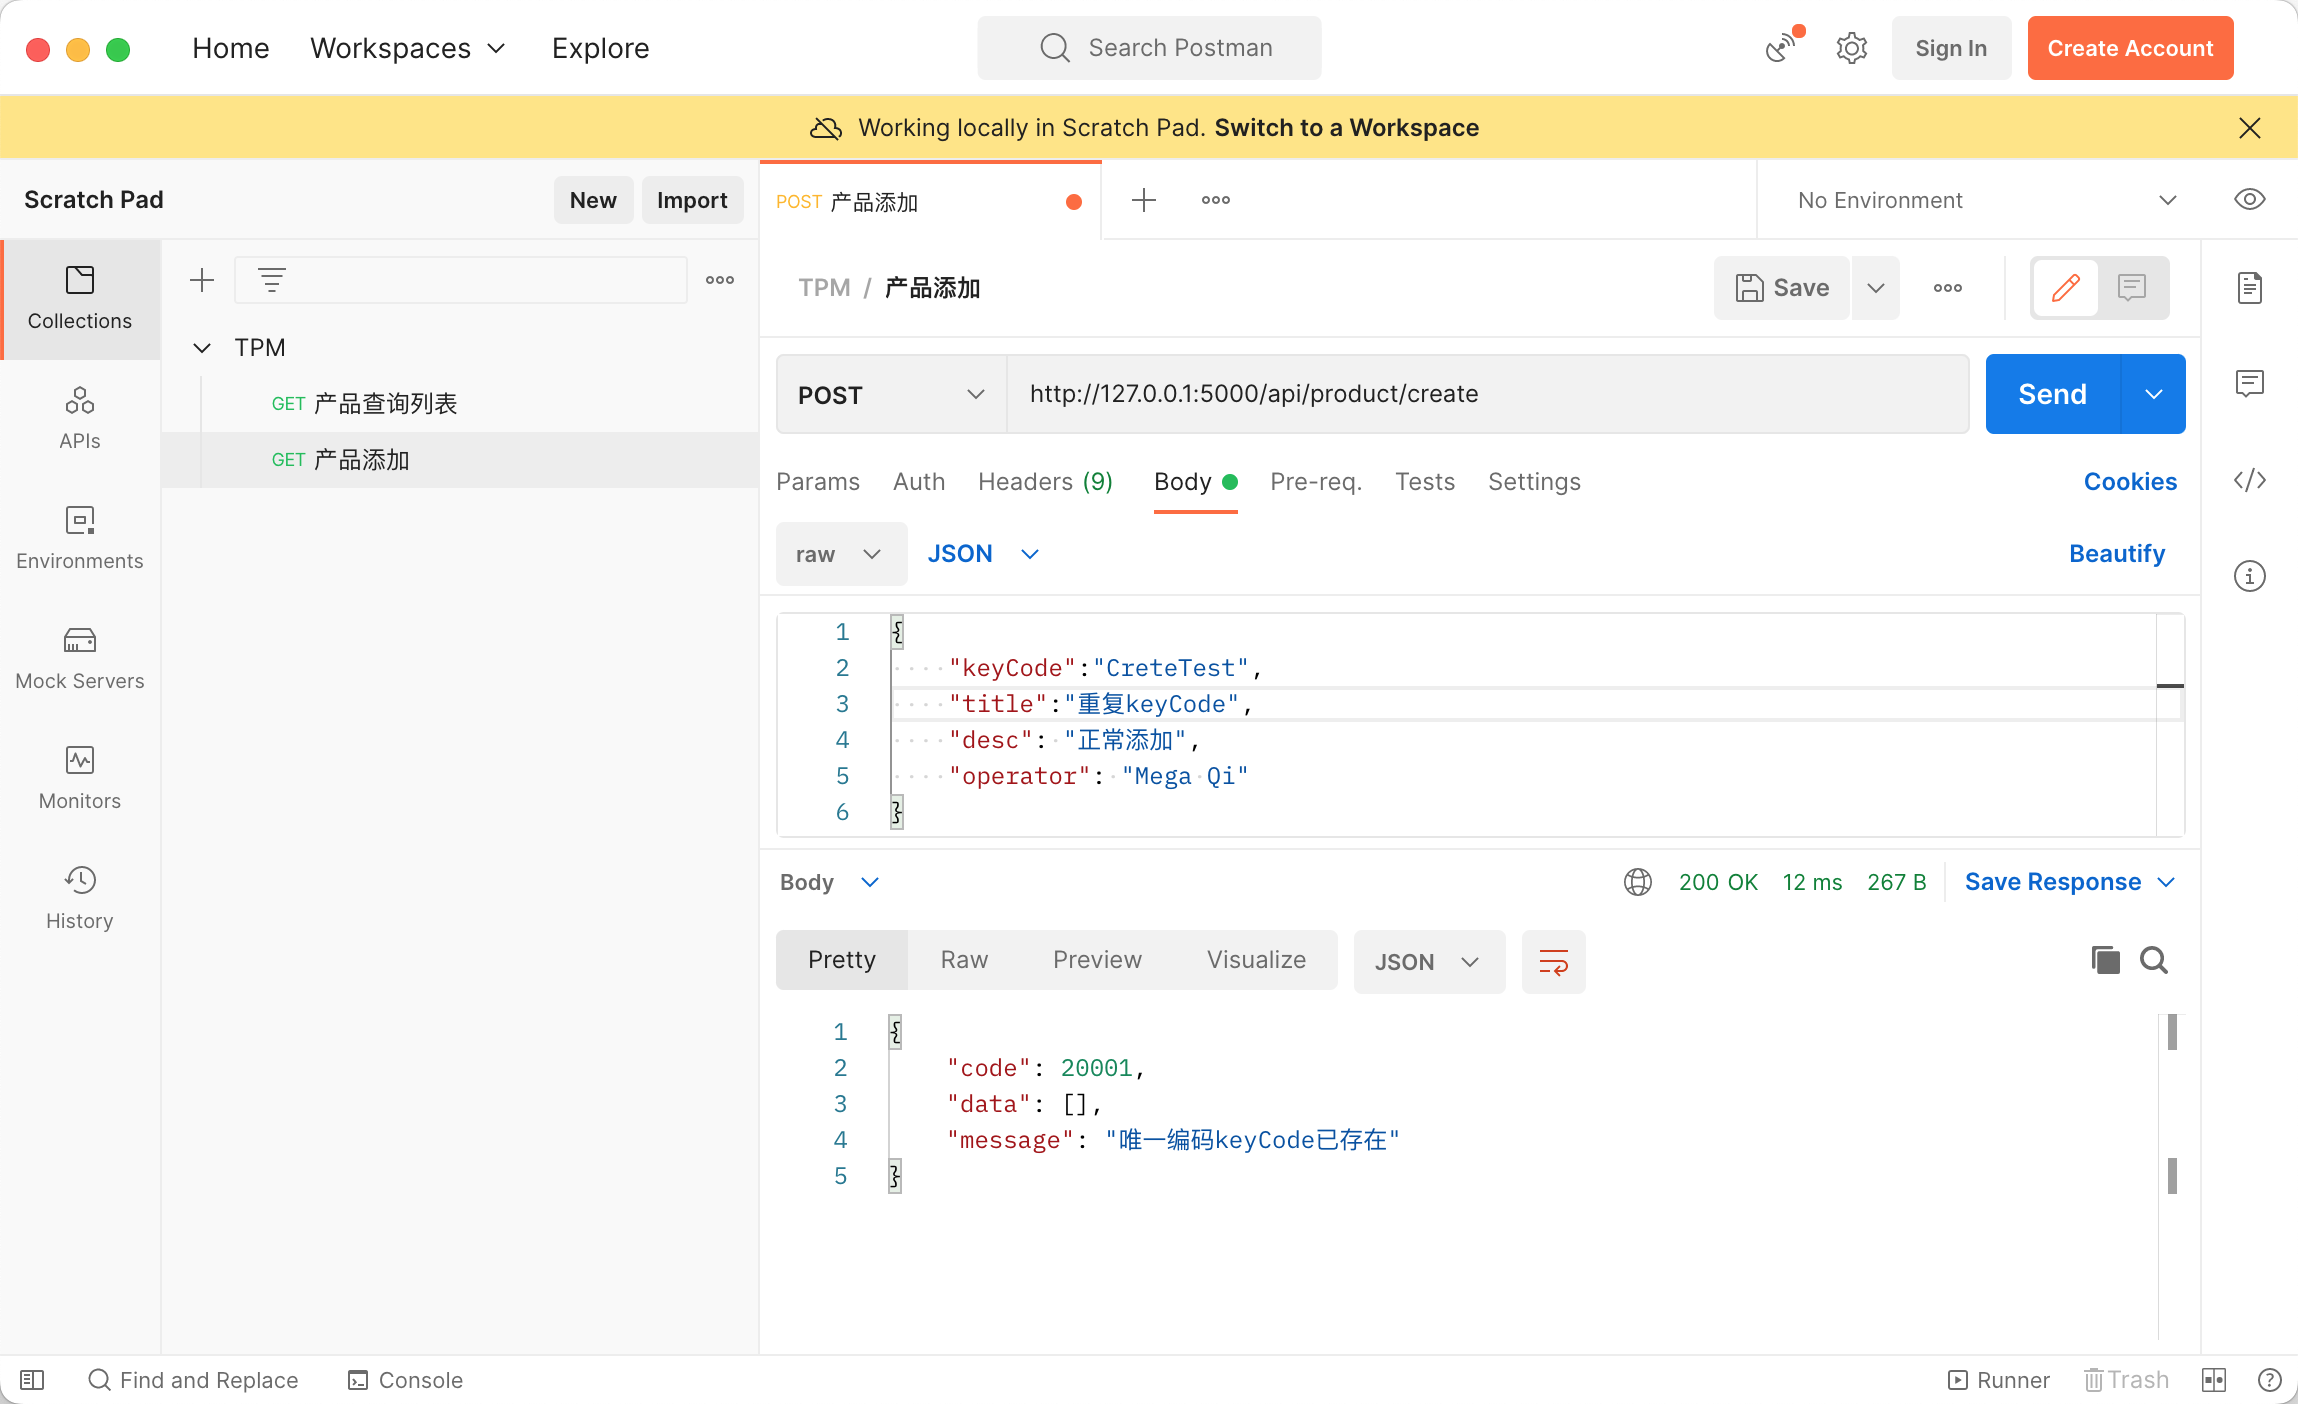Select the Raw response view tab
The width and height of the screenshot is (2298, 1404).
(x=963, y=960)
